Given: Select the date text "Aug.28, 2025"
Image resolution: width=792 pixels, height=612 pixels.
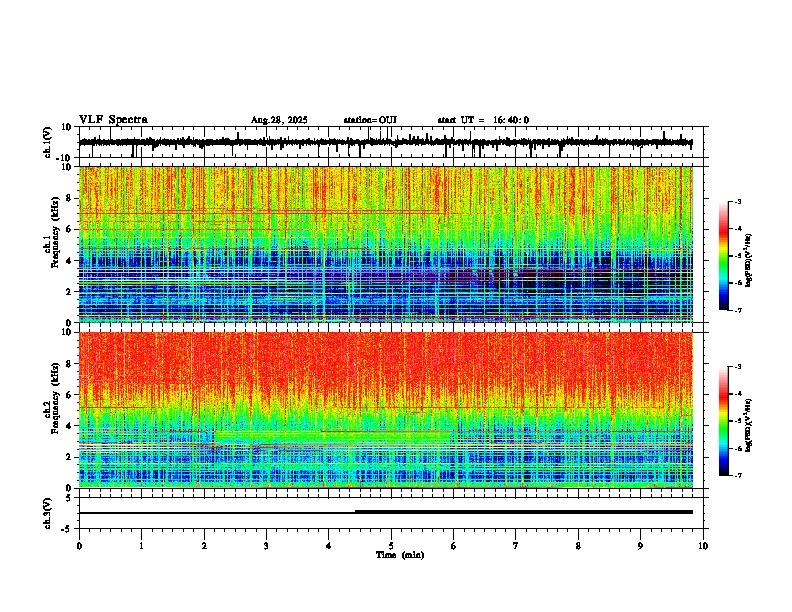Looking at the screenshot, I should (279, 120).
